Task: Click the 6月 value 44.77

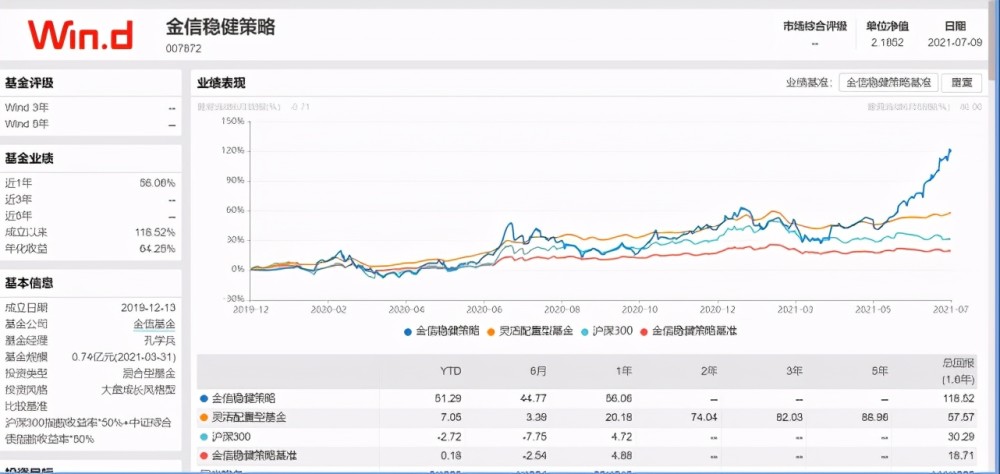Action: click(x=534, y=398)
